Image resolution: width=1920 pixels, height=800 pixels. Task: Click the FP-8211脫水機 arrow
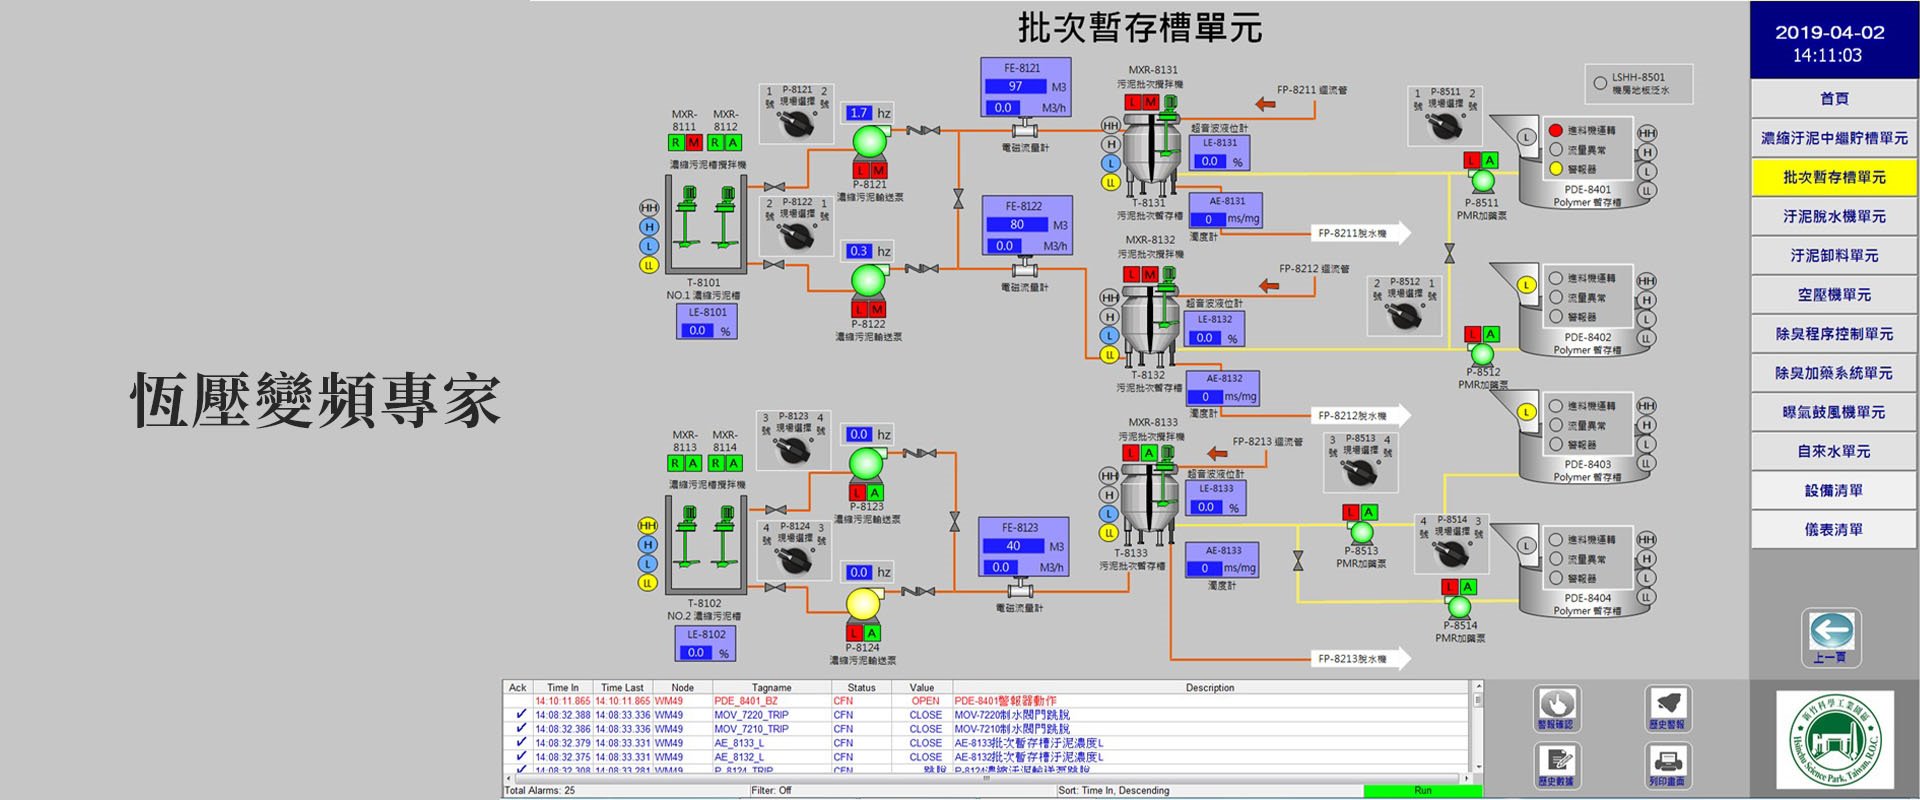click(1361, 233)
